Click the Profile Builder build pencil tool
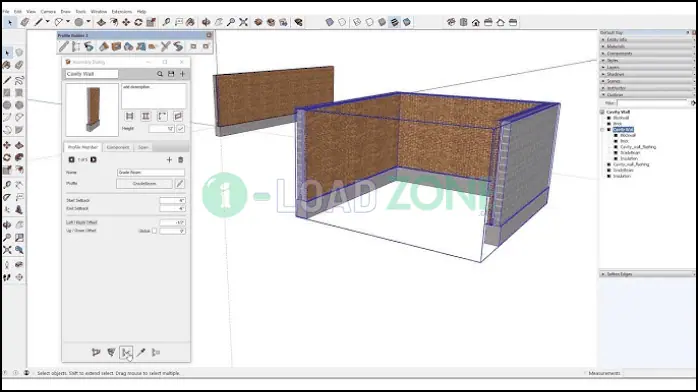The image size is (698, 392). pyautogui.click(x=64, y=46)
